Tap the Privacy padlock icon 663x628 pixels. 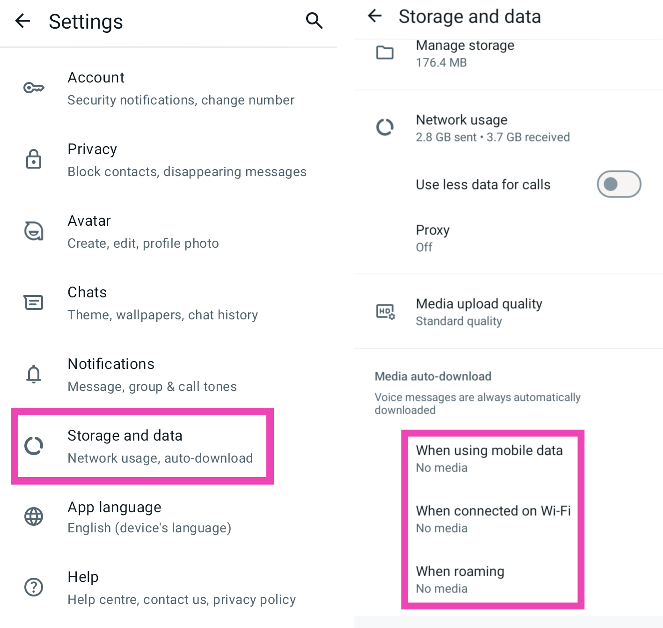point(33,160)
